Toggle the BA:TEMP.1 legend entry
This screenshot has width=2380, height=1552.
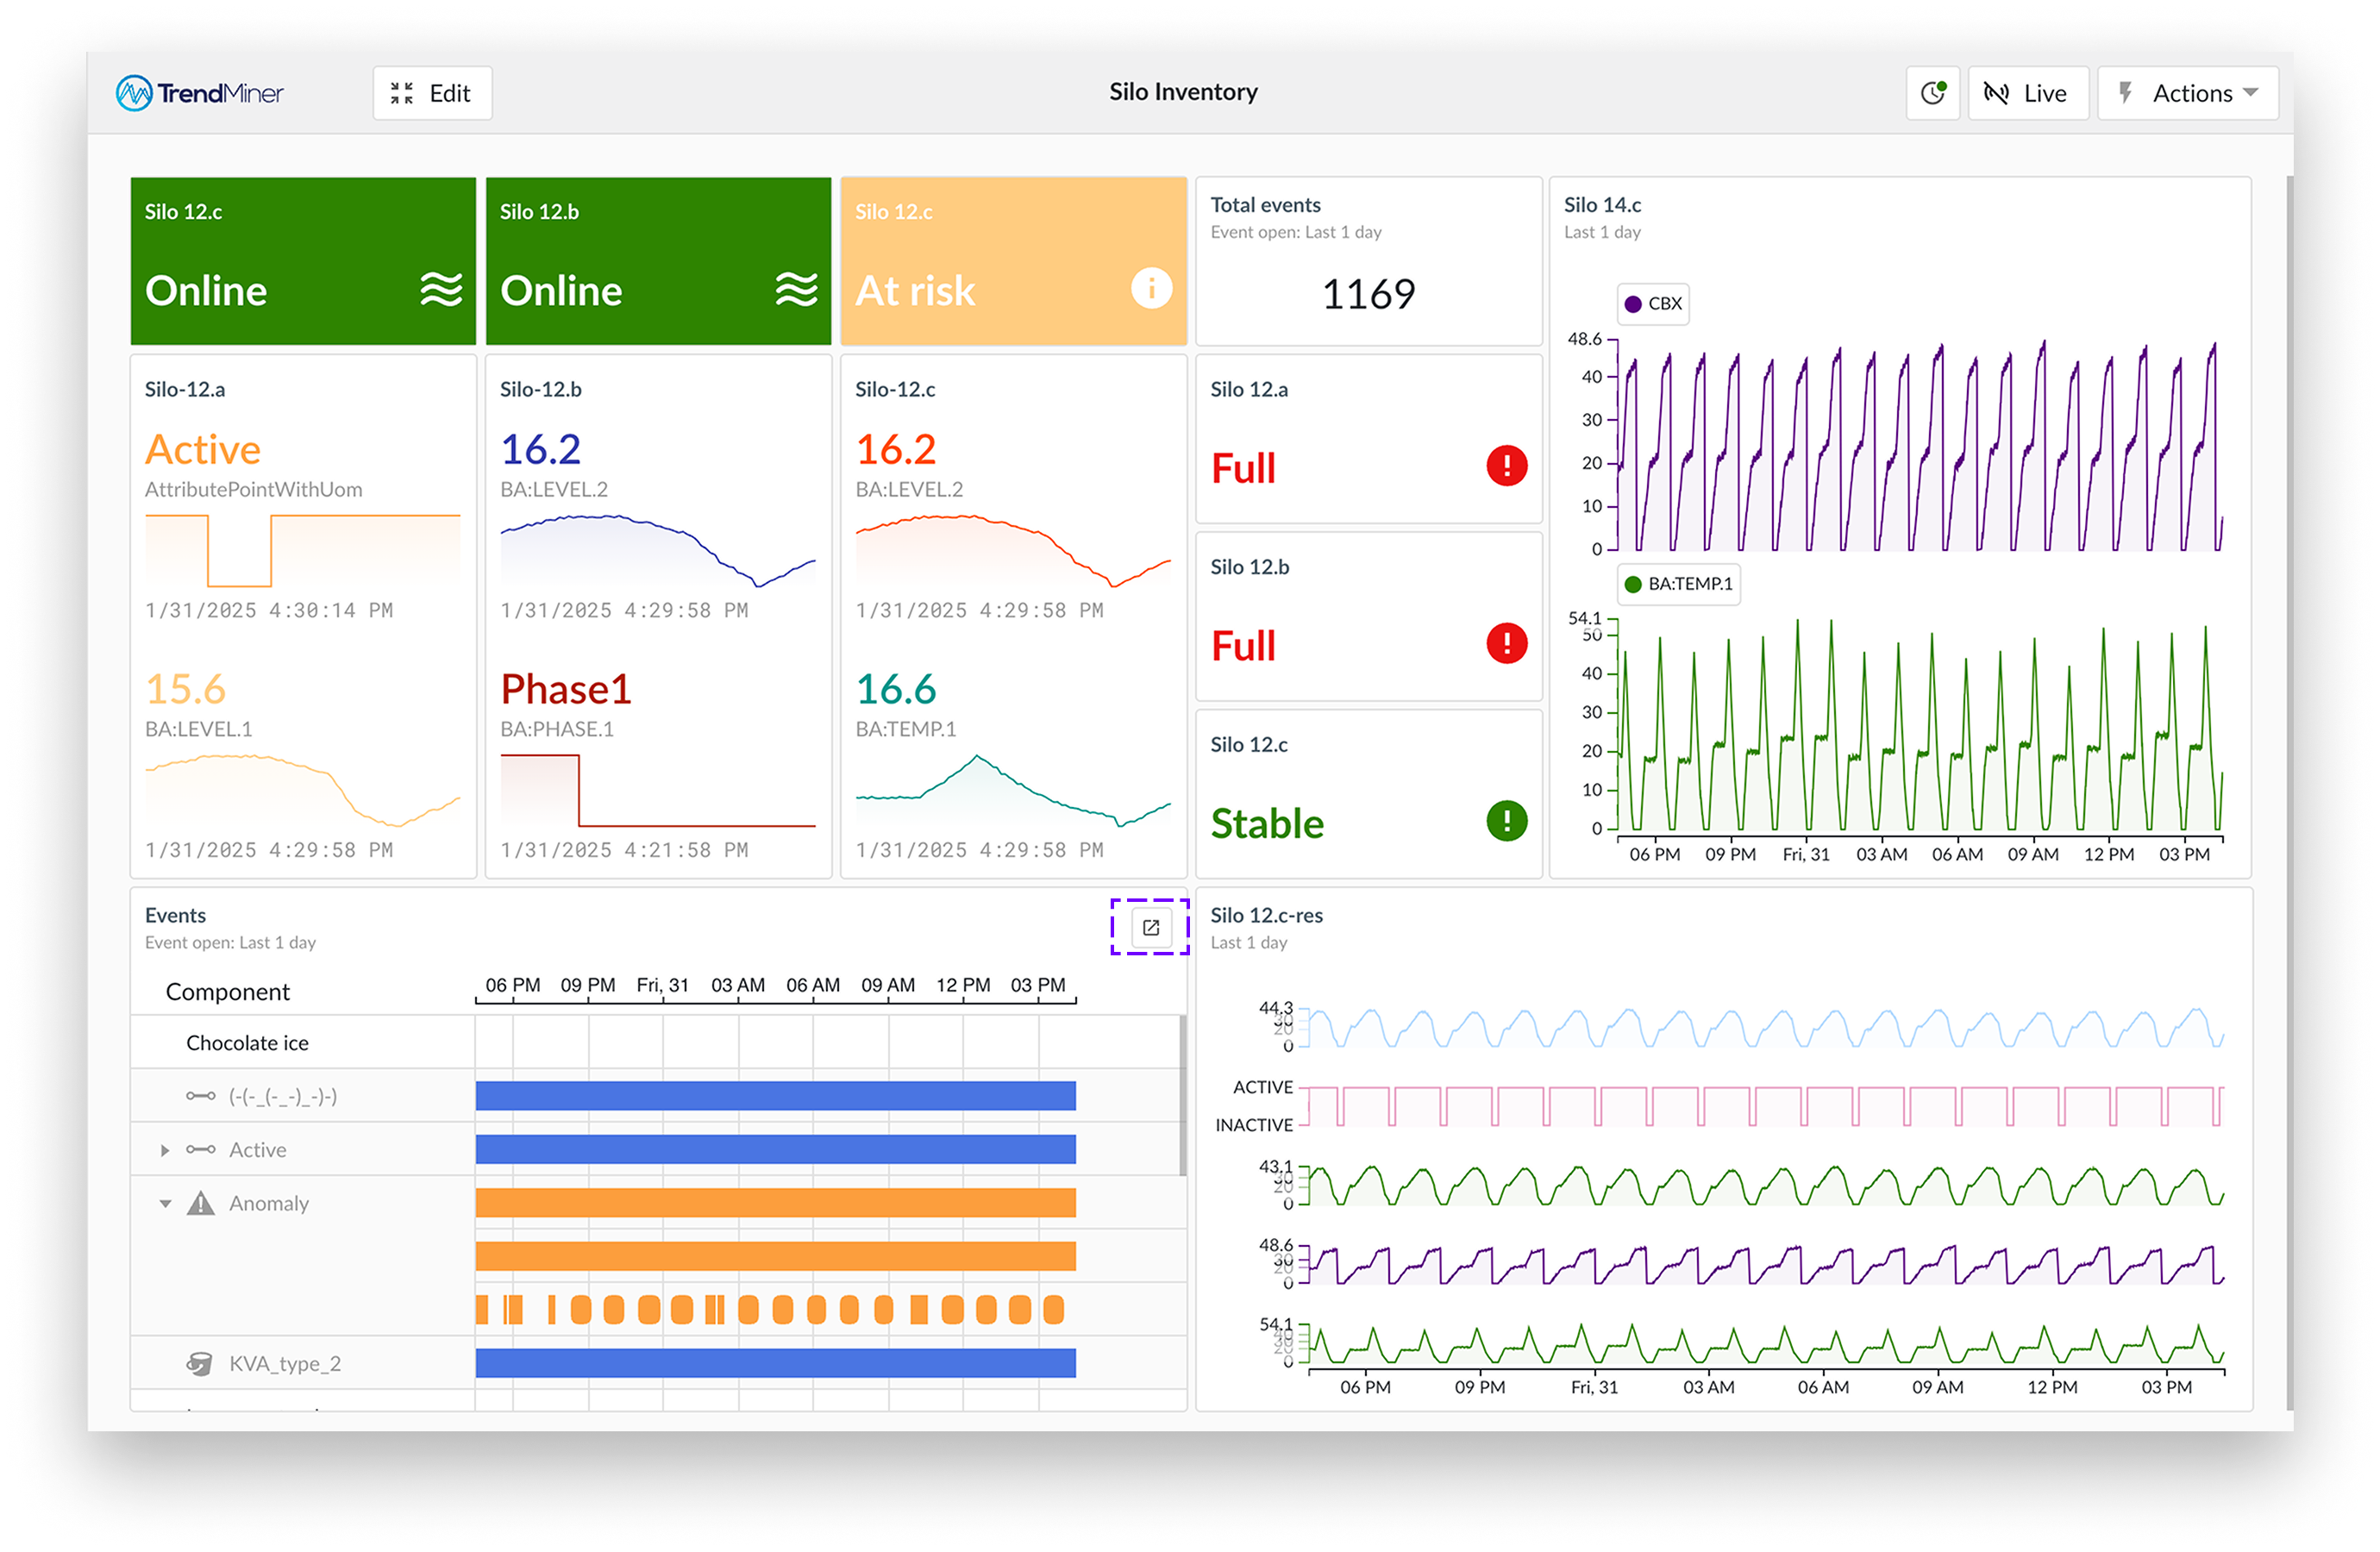[x=1678, y=584]
